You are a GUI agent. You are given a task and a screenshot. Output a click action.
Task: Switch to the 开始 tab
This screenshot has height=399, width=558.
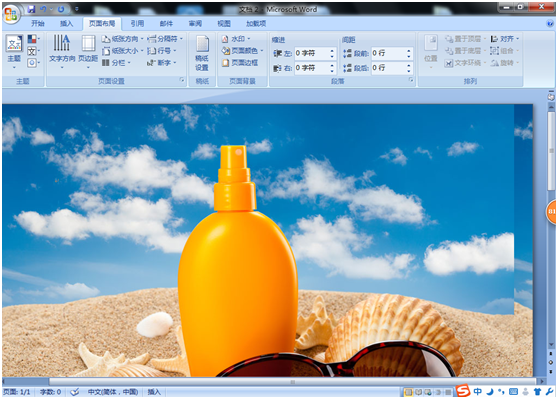click(x=38, y=23)
